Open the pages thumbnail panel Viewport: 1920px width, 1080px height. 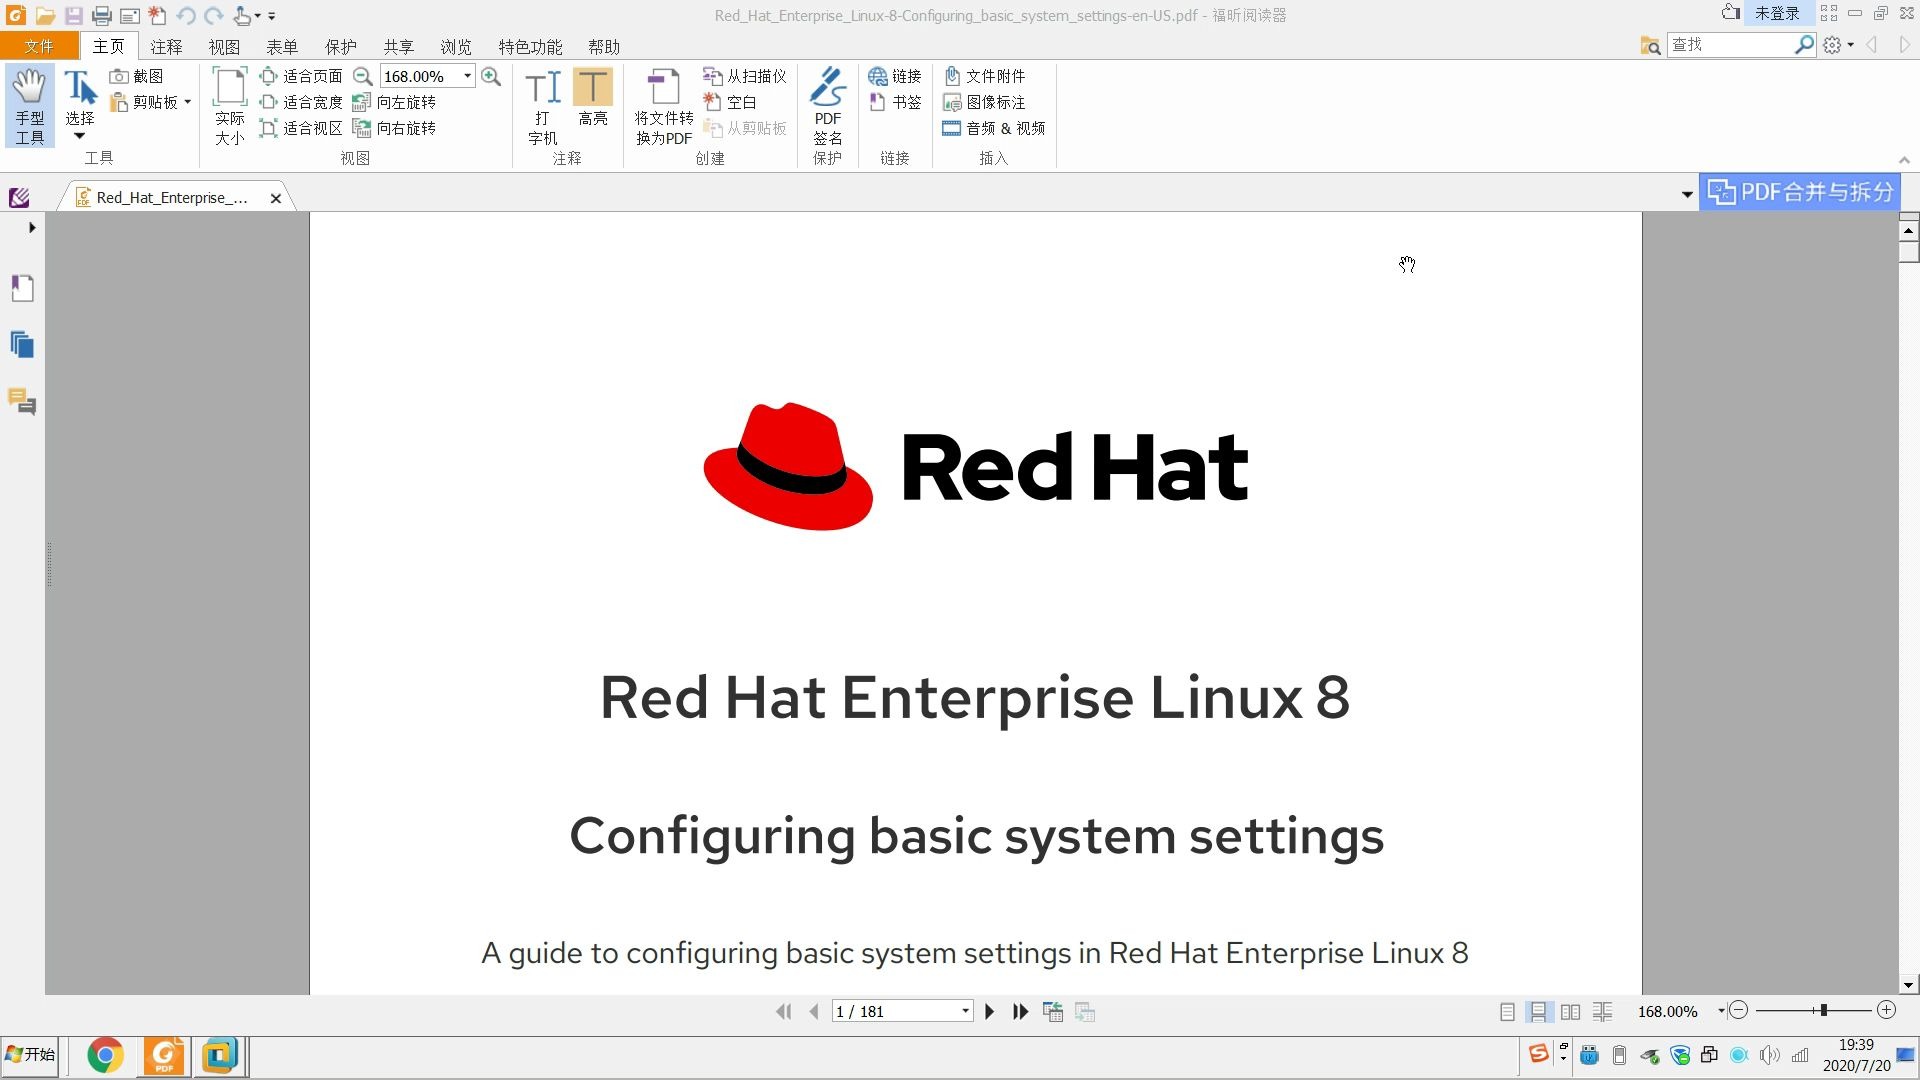tap(22, 345)
